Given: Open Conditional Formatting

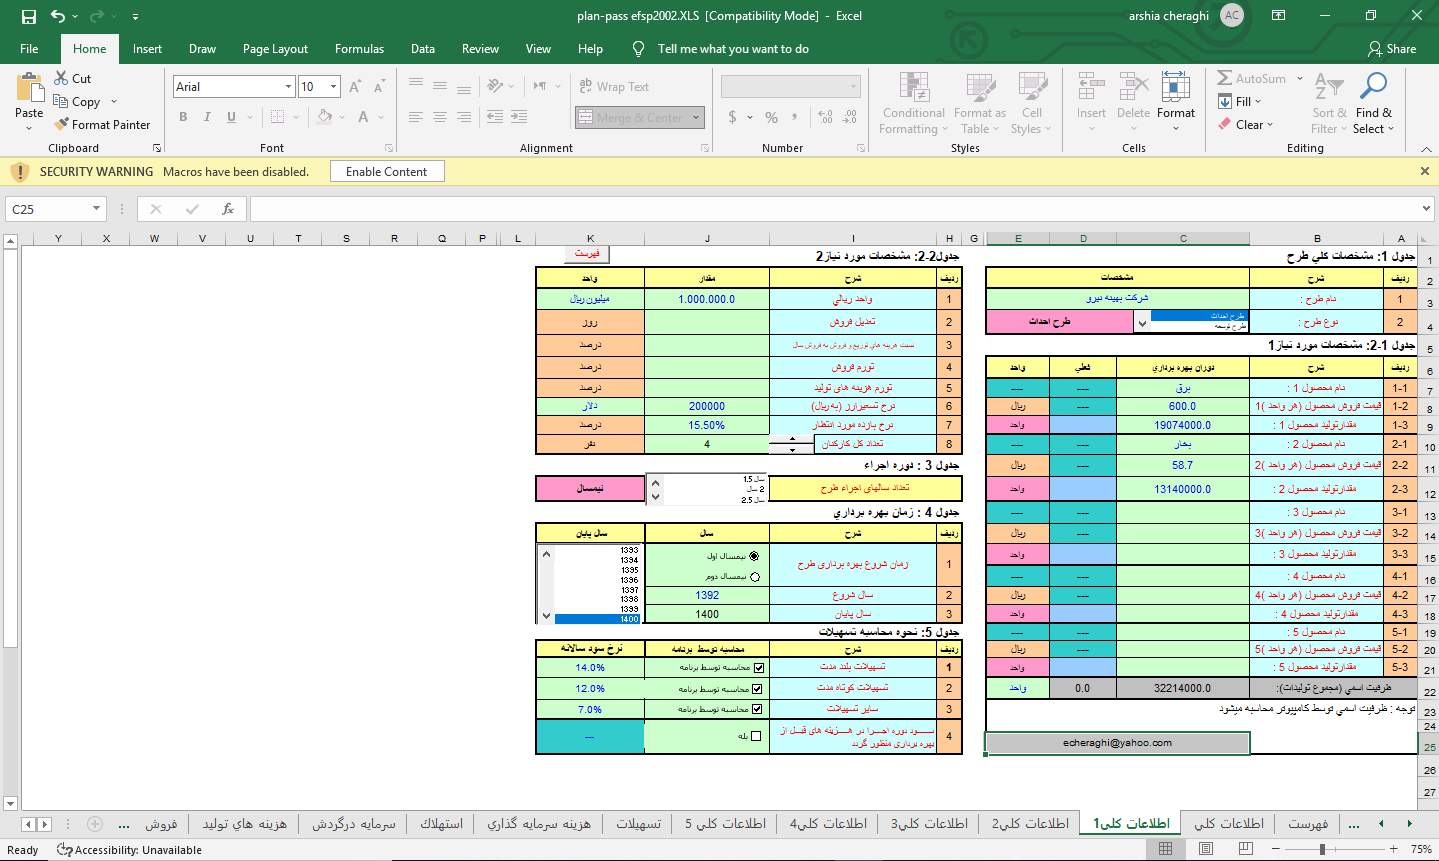Looking at the screenshot, I should 914,103.
